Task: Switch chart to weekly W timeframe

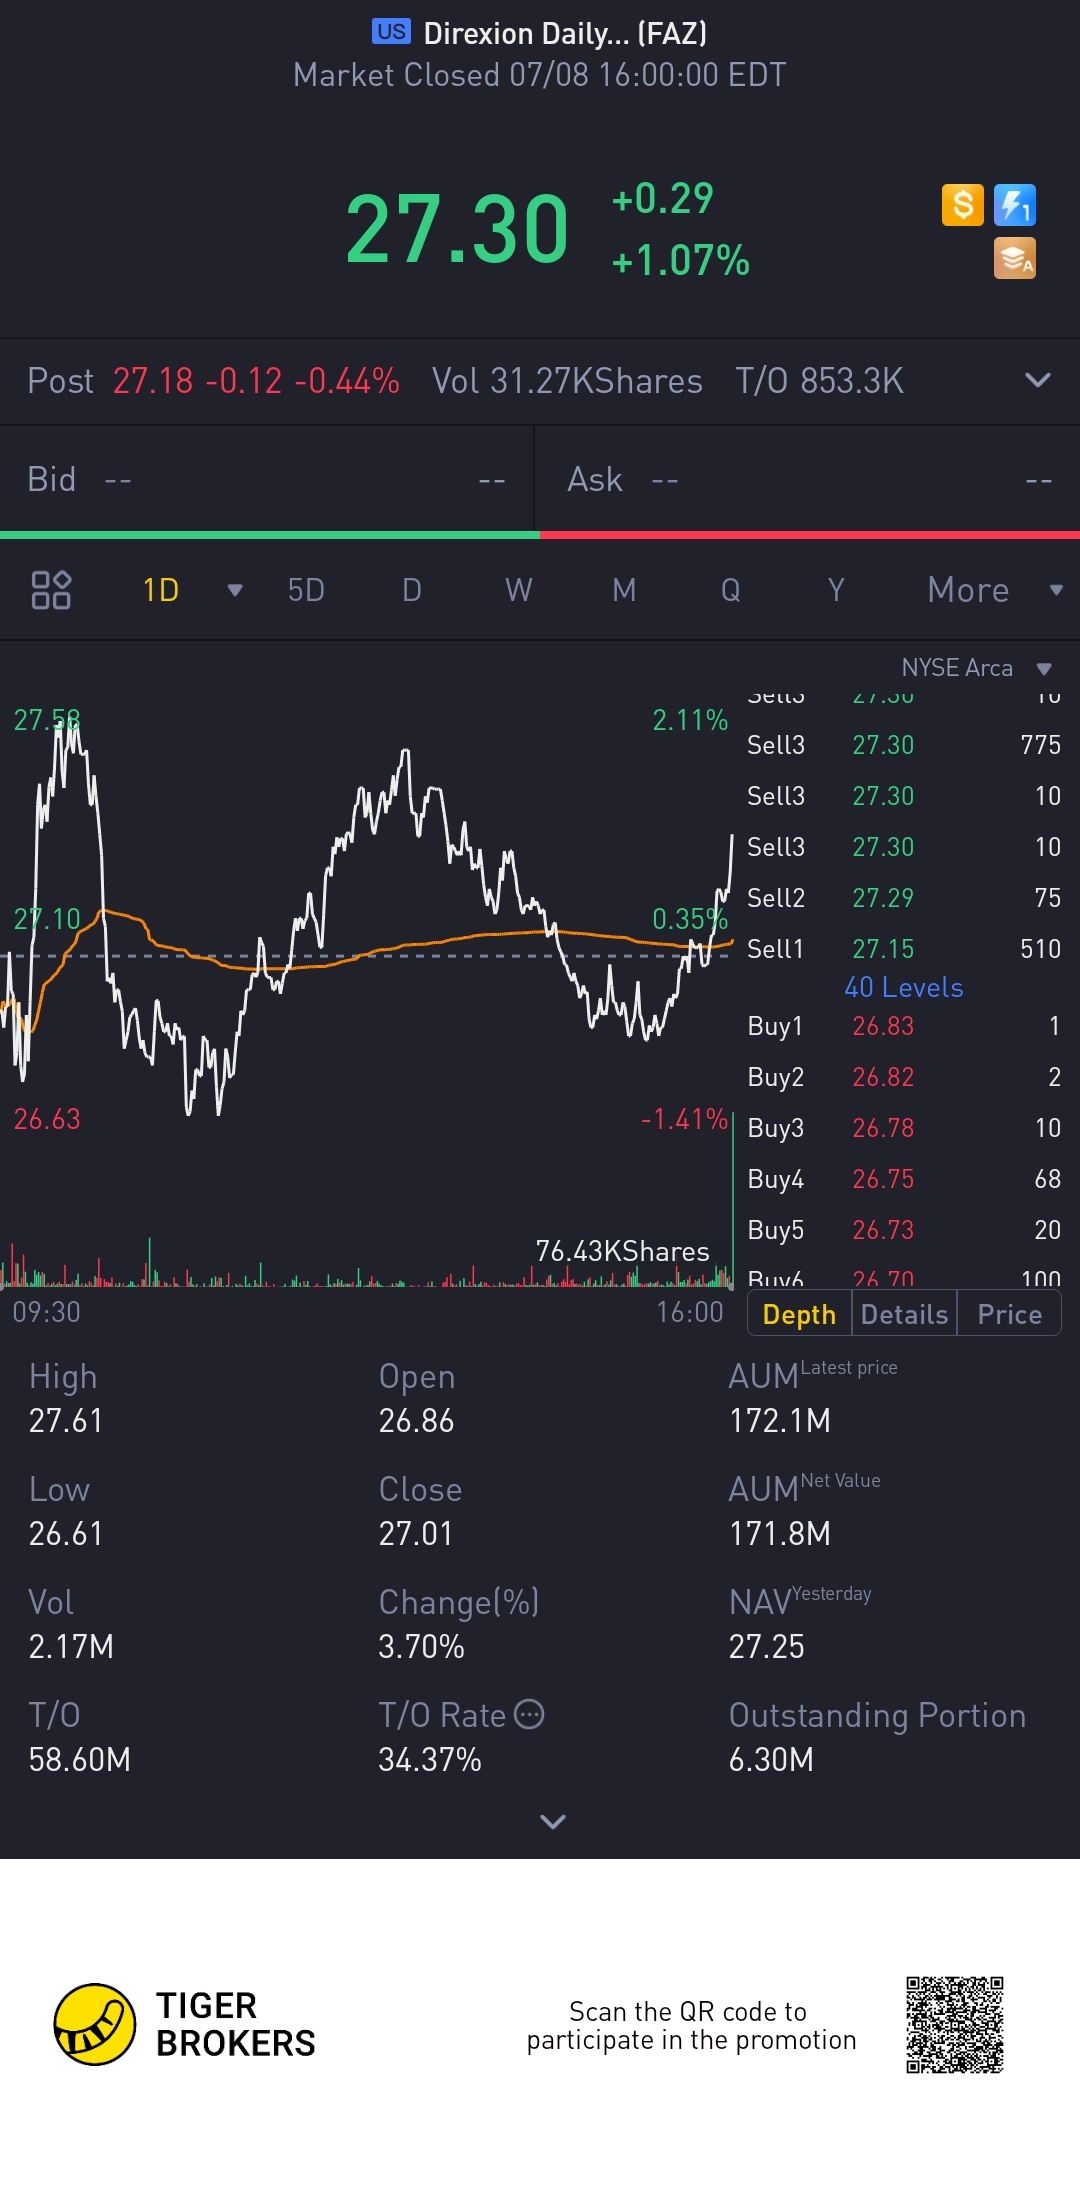Action: click(x=518, y=590)
